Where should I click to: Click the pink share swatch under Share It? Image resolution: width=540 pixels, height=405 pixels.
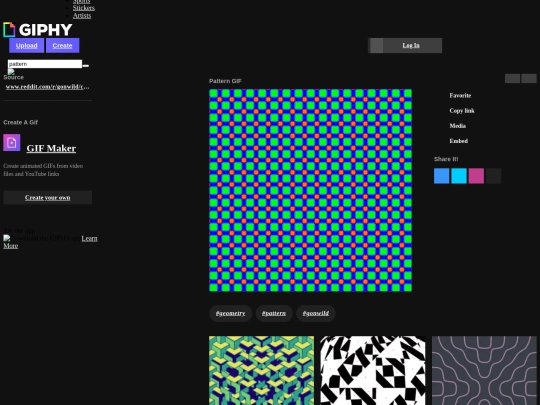(476, 176)
